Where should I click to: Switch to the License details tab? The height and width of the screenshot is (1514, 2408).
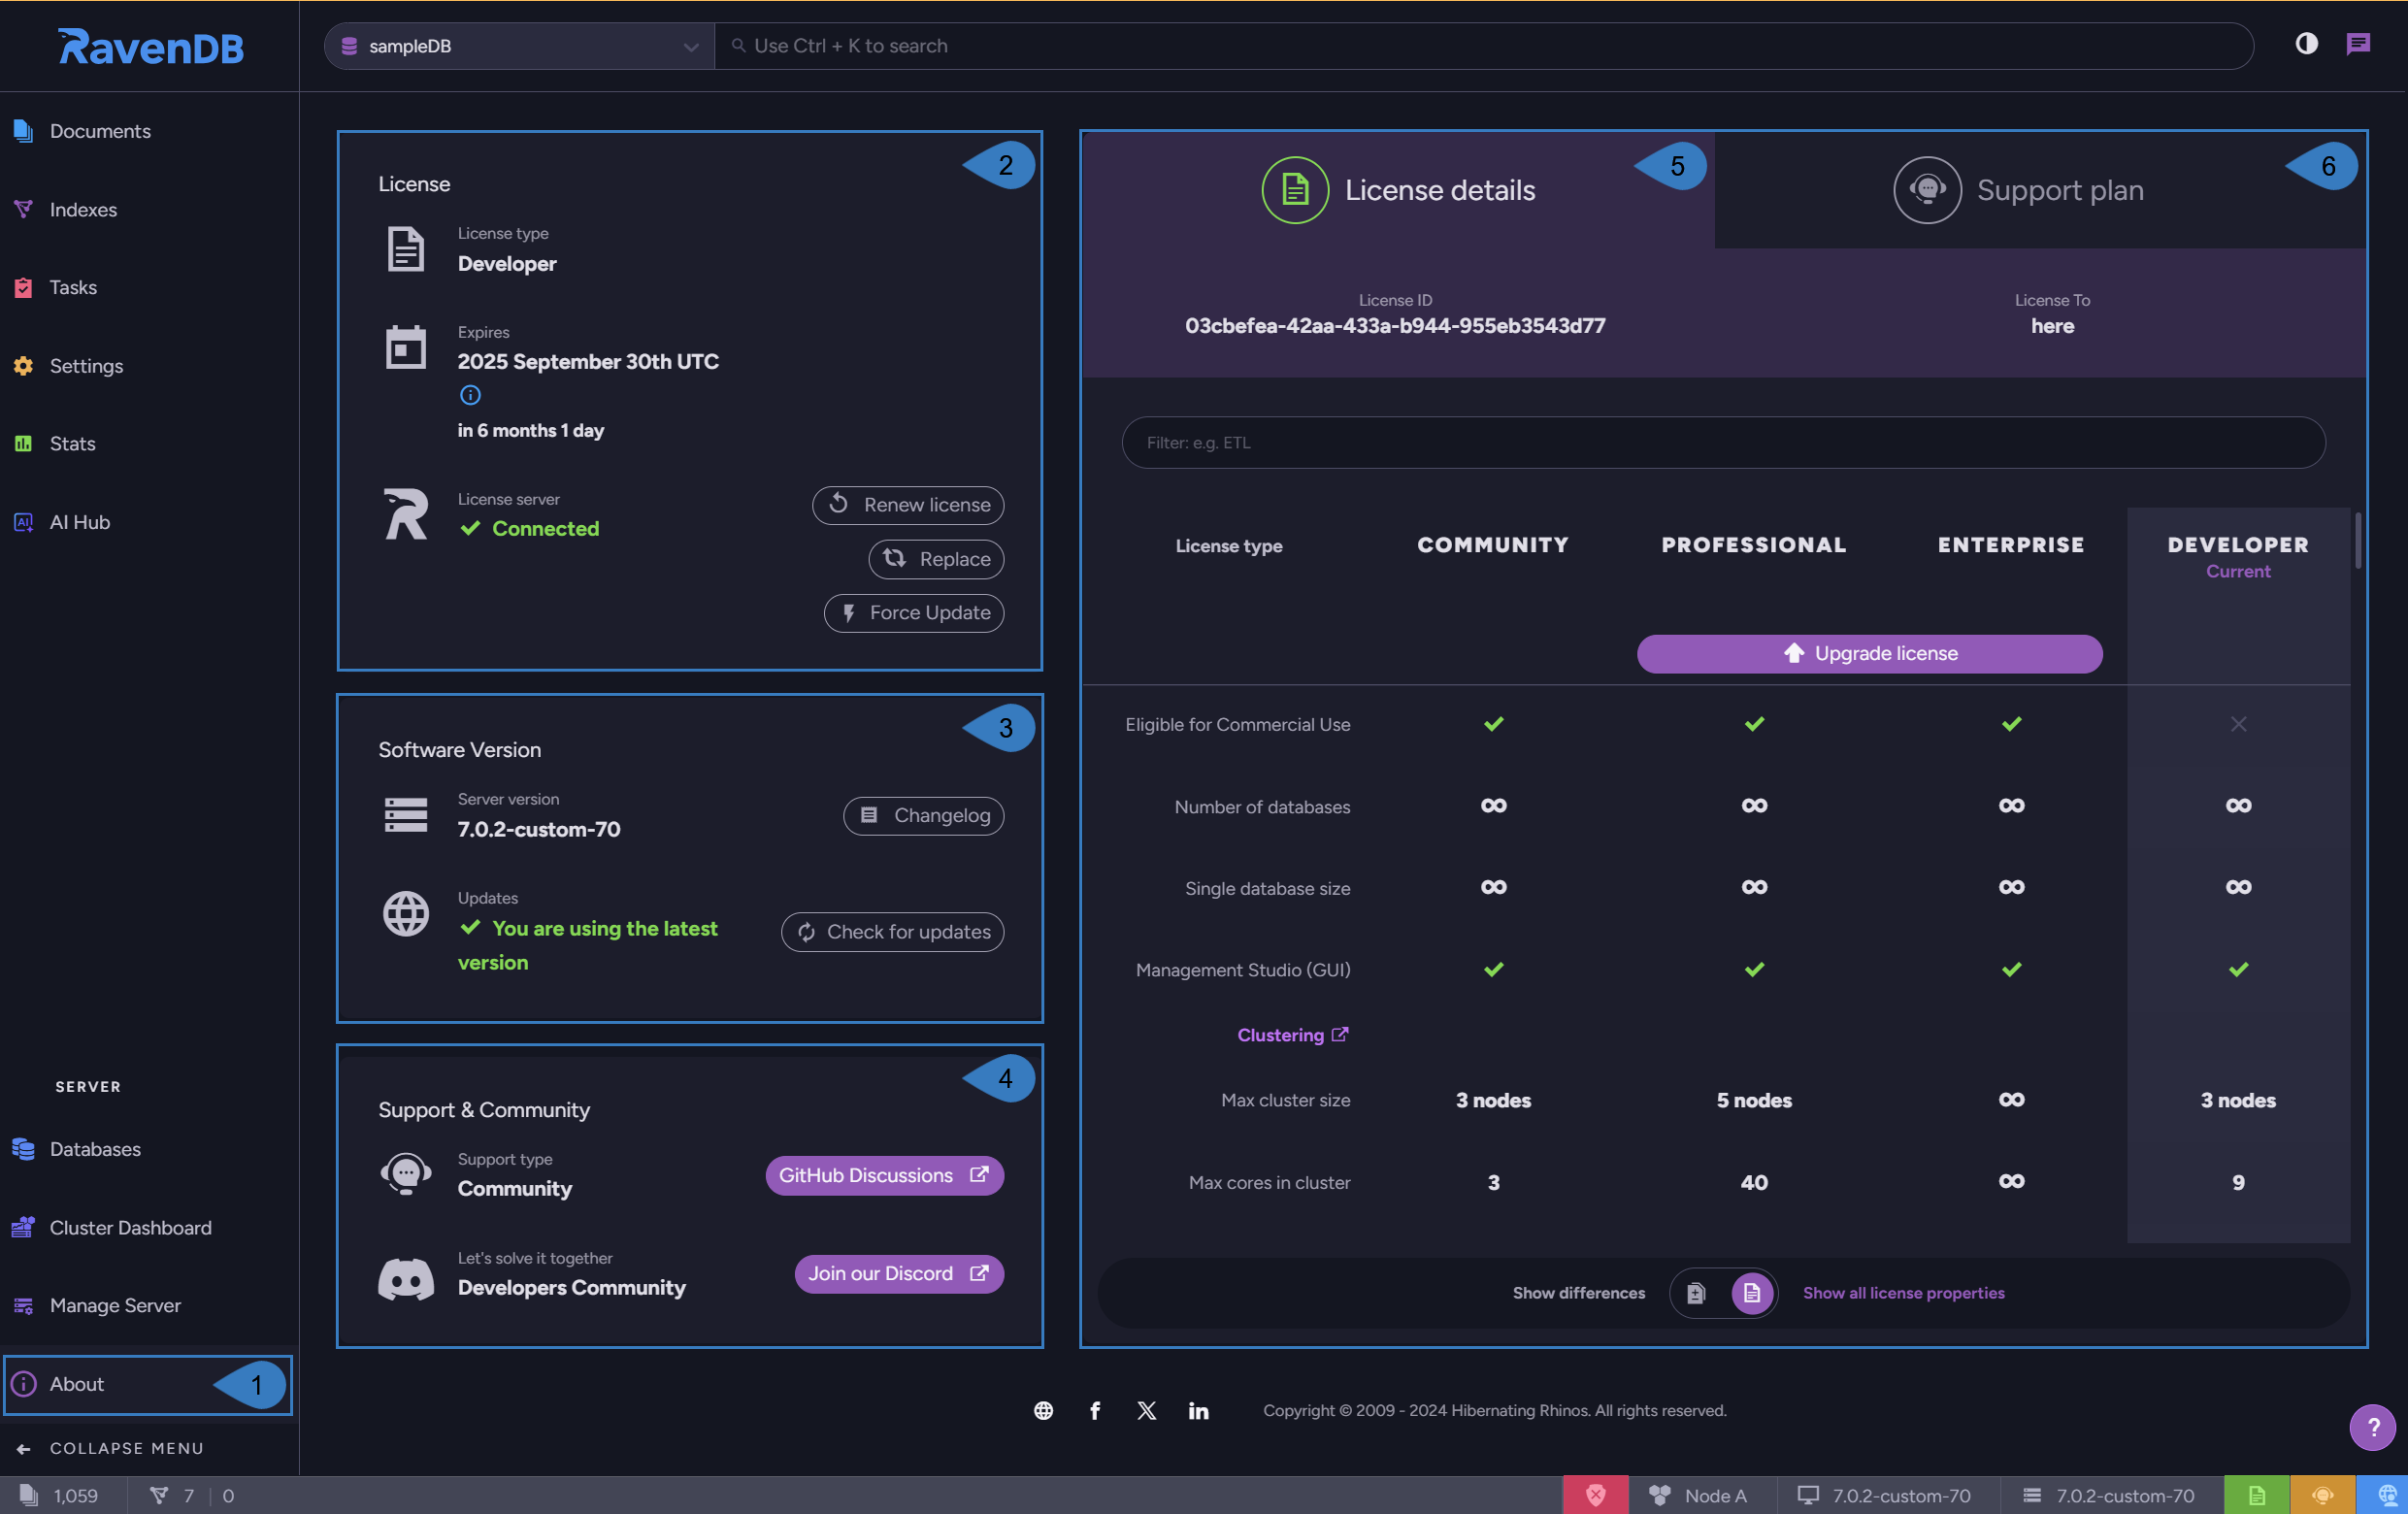coord(1398,190)
